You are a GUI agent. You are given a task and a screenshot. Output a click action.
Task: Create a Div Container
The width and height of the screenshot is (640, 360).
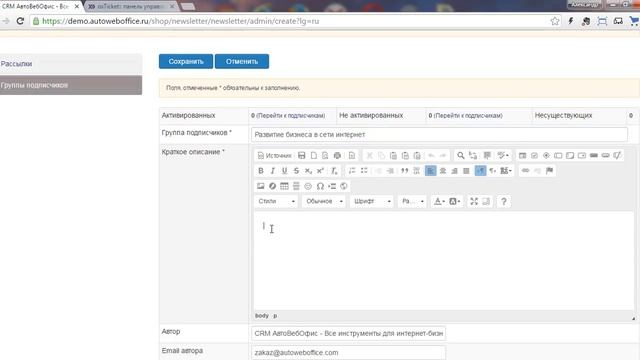click(x=416, y=171)
